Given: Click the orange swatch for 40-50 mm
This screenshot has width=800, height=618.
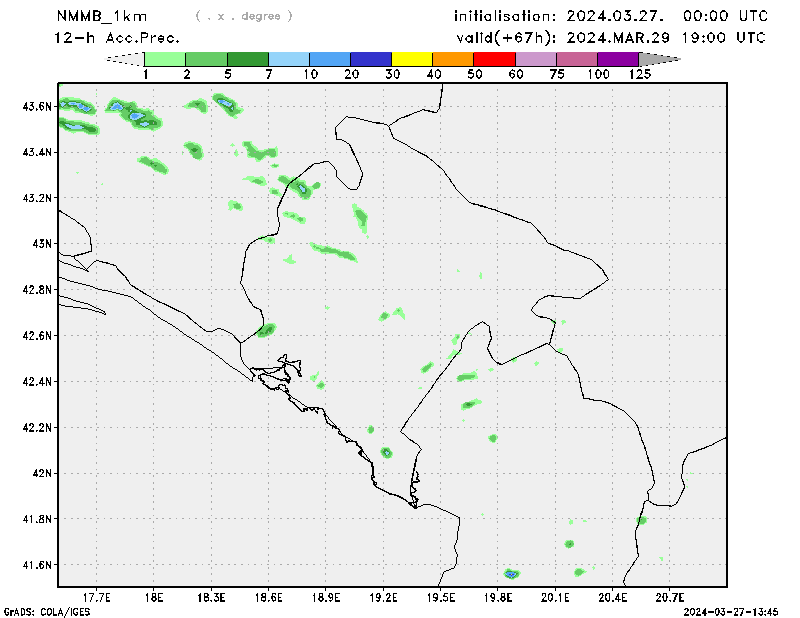Looking at the screenshot, I should 454,59.
